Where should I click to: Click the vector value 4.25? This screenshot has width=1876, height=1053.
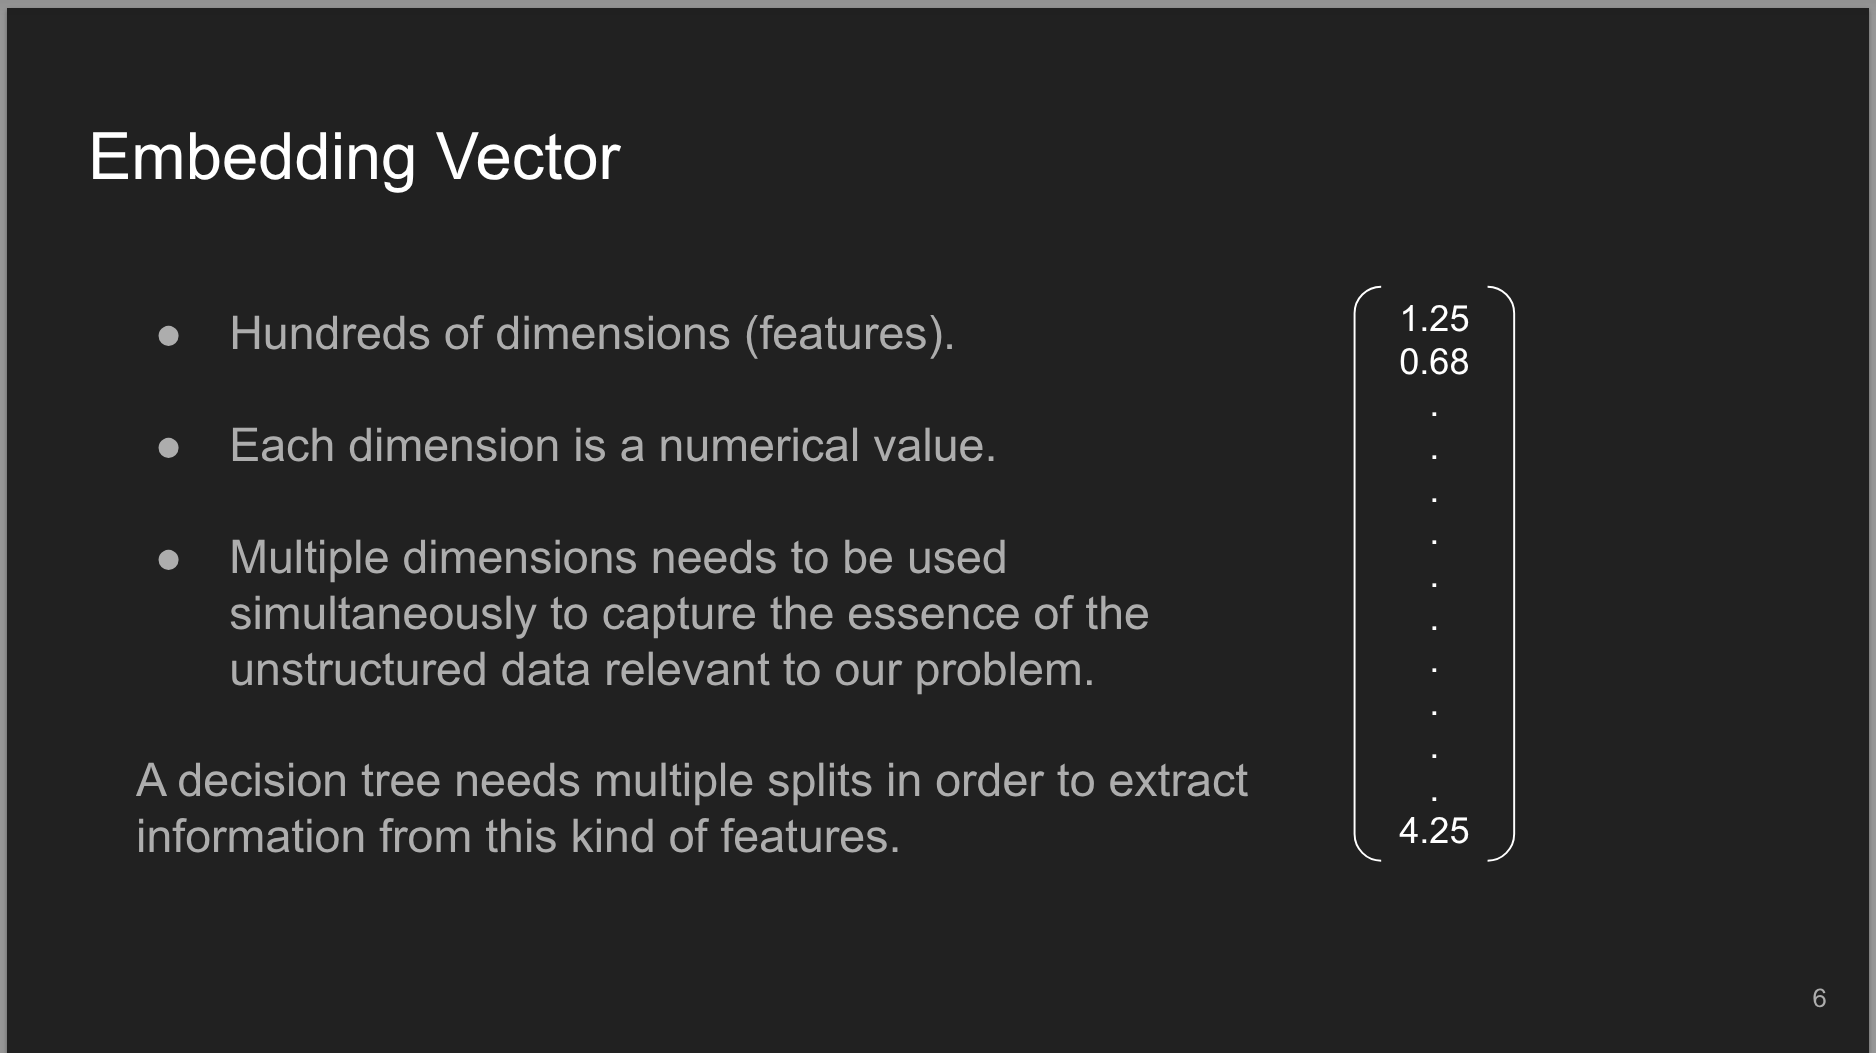(1434, 831)
